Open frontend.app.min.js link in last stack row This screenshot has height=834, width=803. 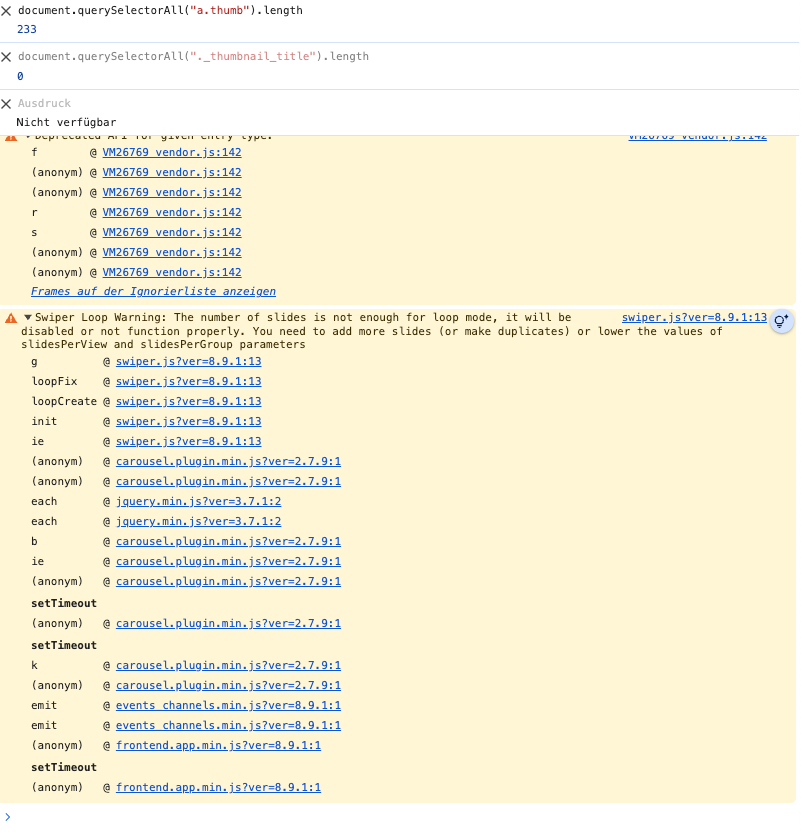218,787
